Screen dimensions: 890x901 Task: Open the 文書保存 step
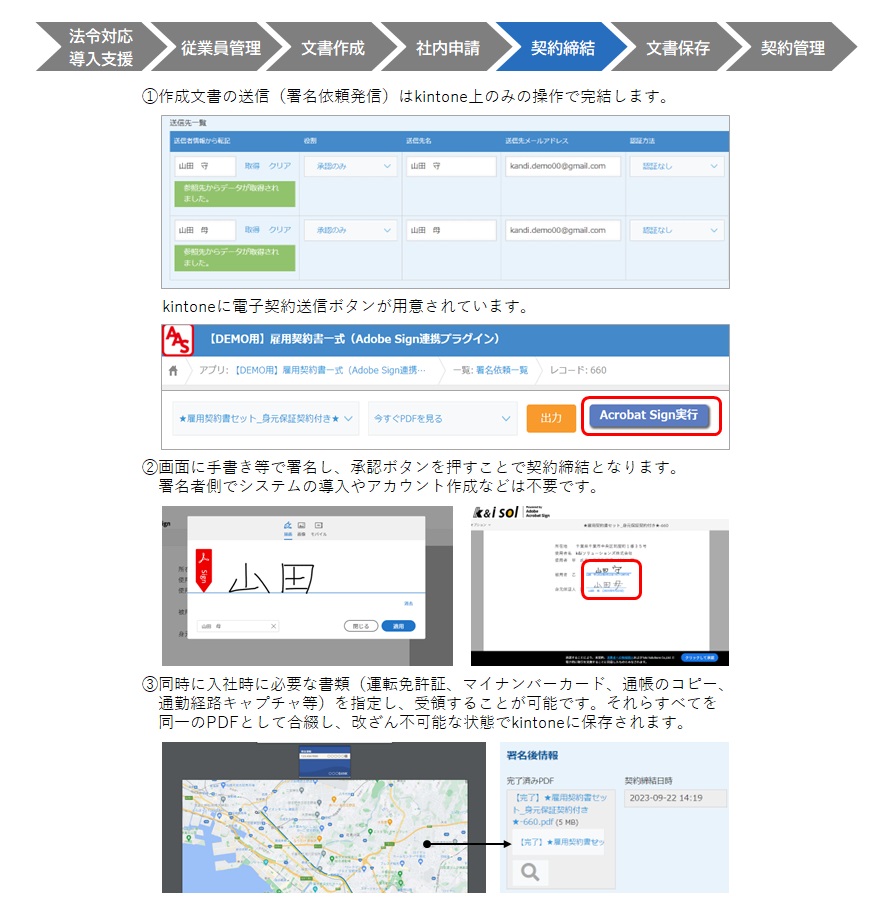pyautogui.click(x=678, y=47)
